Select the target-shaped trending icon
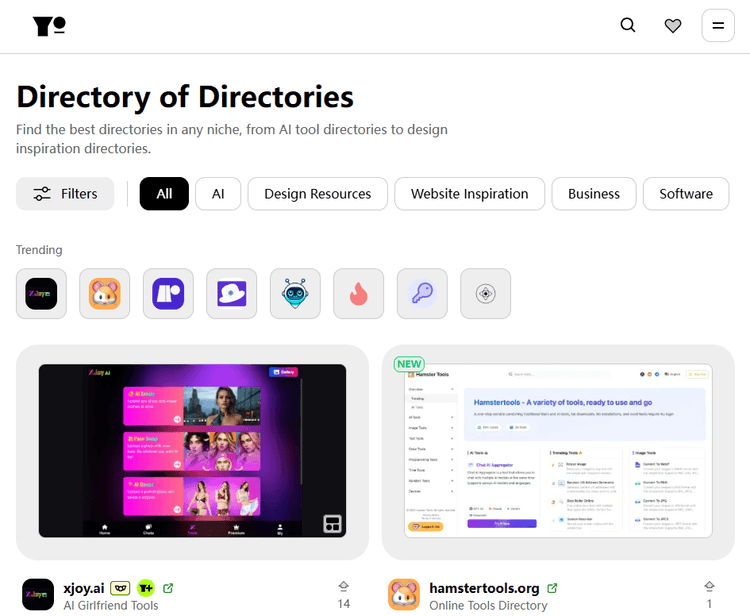Viewport: 750px width, 616px height. pos(486,294)
